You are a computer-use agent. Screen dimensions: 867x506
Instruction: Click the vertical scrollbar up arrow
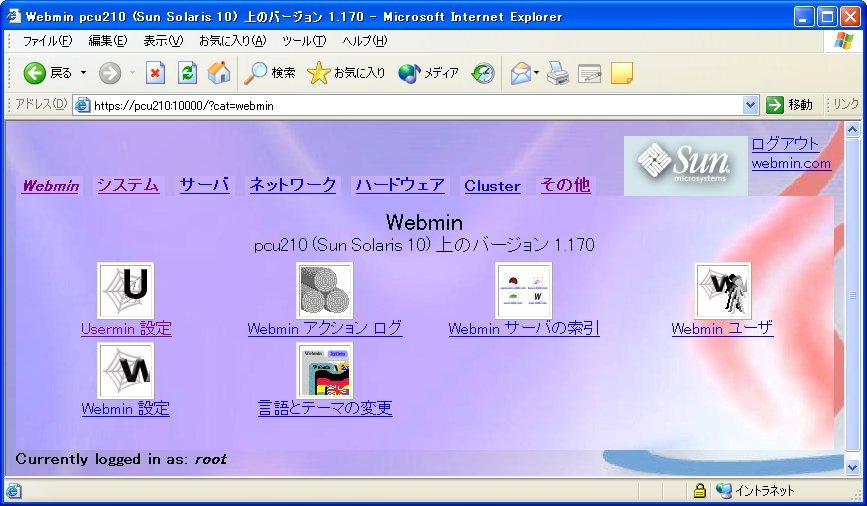click(x=852, y=130)
